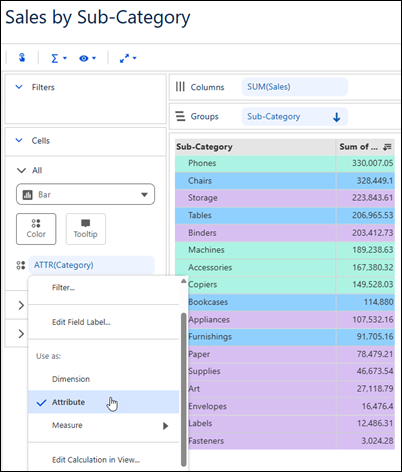Click the Columns shelf icon
The height and width of the screenshot is (472, 402).
pos(180,87)
